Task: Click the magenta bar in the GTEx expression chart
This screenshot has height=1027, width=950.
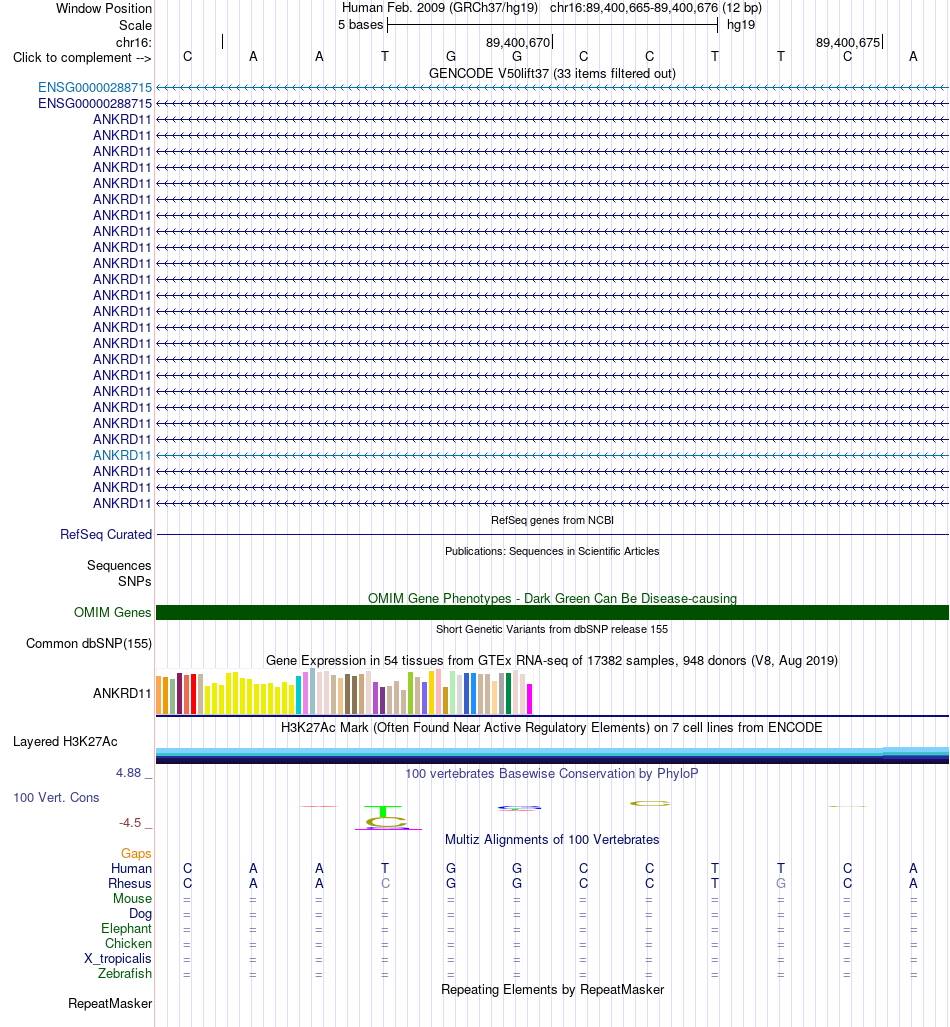Action: click(529, 699)
